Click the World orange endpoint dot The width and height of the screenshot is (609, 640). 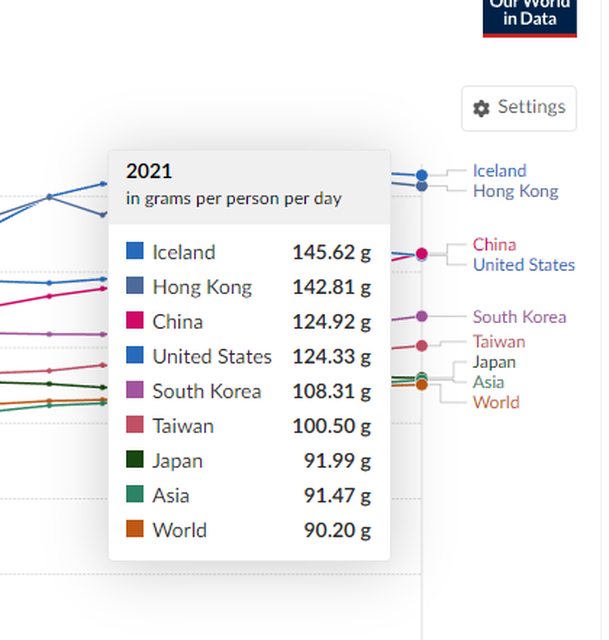coord(422,384)
